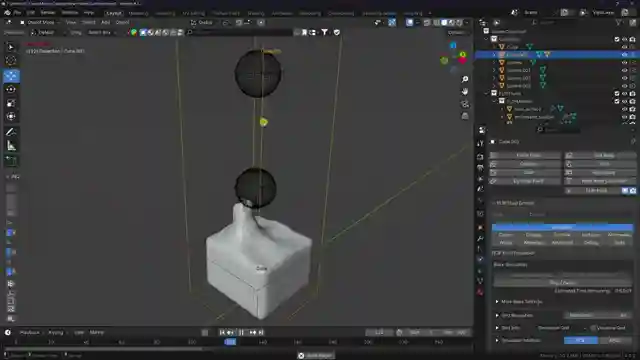Pause animation playback in timeline
640x360 pixels.
point(241,332)
